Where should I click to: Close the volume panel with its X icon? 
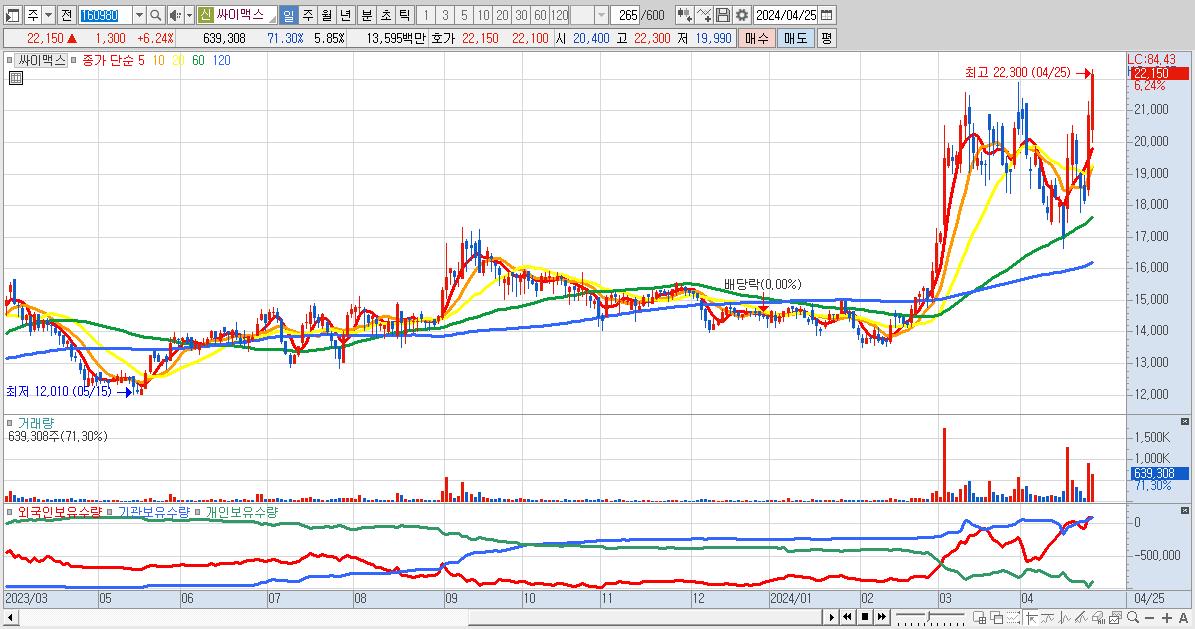1184,422
